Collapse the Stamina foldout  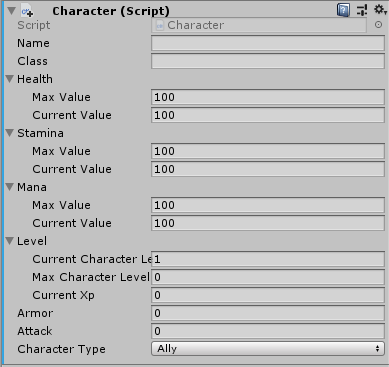(10, 133)
